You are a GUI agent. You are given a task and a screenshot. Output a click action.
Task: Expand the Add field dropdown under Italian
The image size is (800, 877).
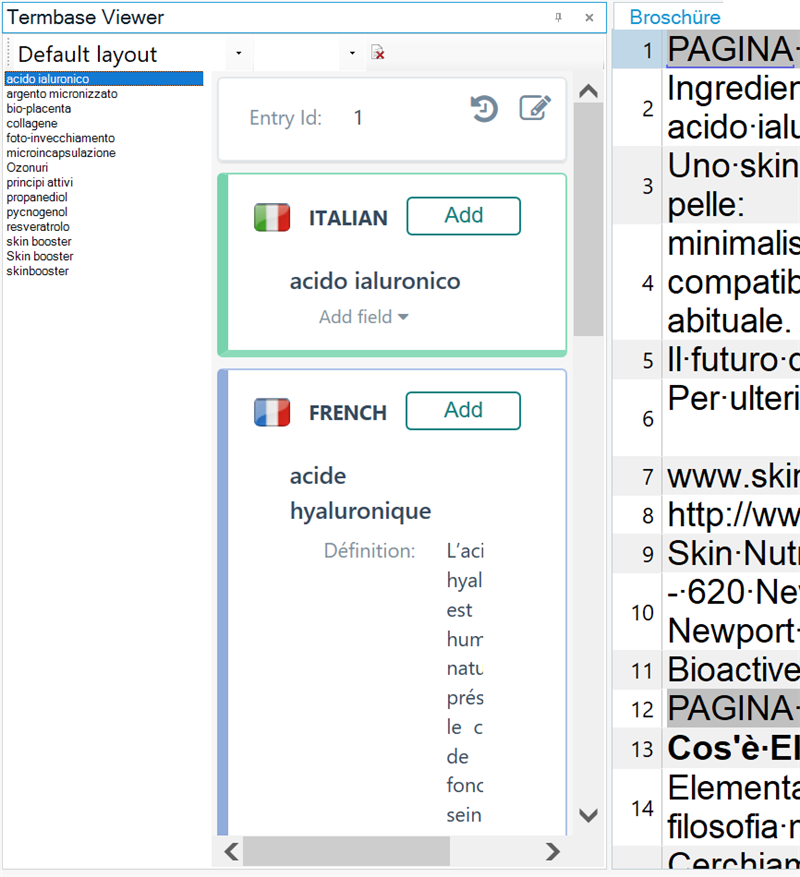364,317
